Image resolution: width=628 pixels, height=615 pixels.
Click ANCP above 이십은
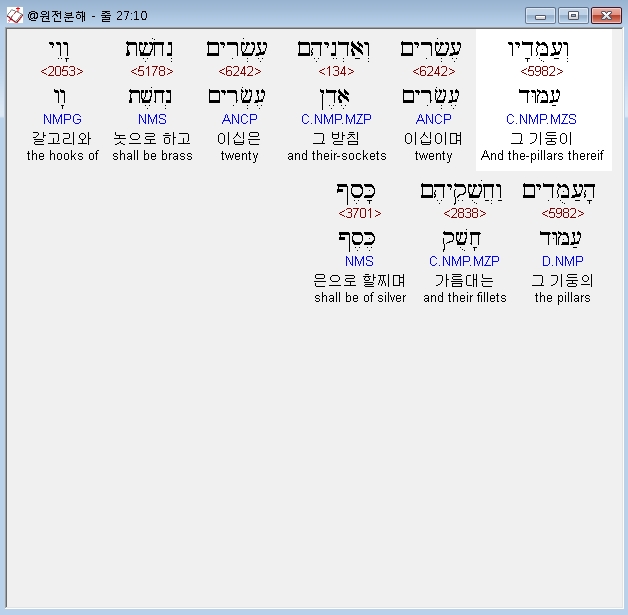240,119
